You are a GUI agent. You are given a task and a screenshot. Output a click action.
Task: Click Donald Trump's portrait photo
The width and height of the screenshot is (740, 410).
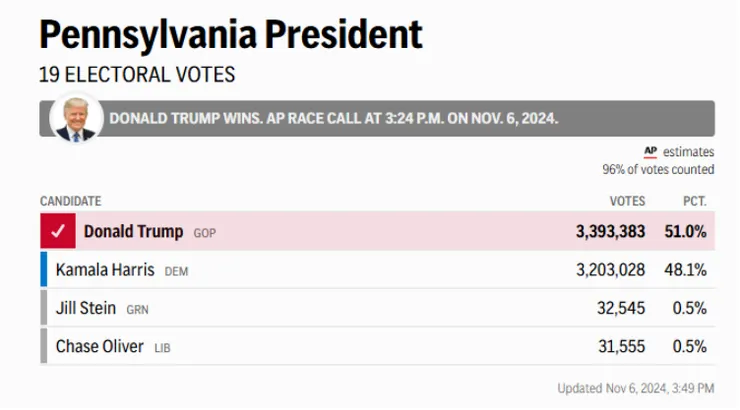click(x=78, y=118)
